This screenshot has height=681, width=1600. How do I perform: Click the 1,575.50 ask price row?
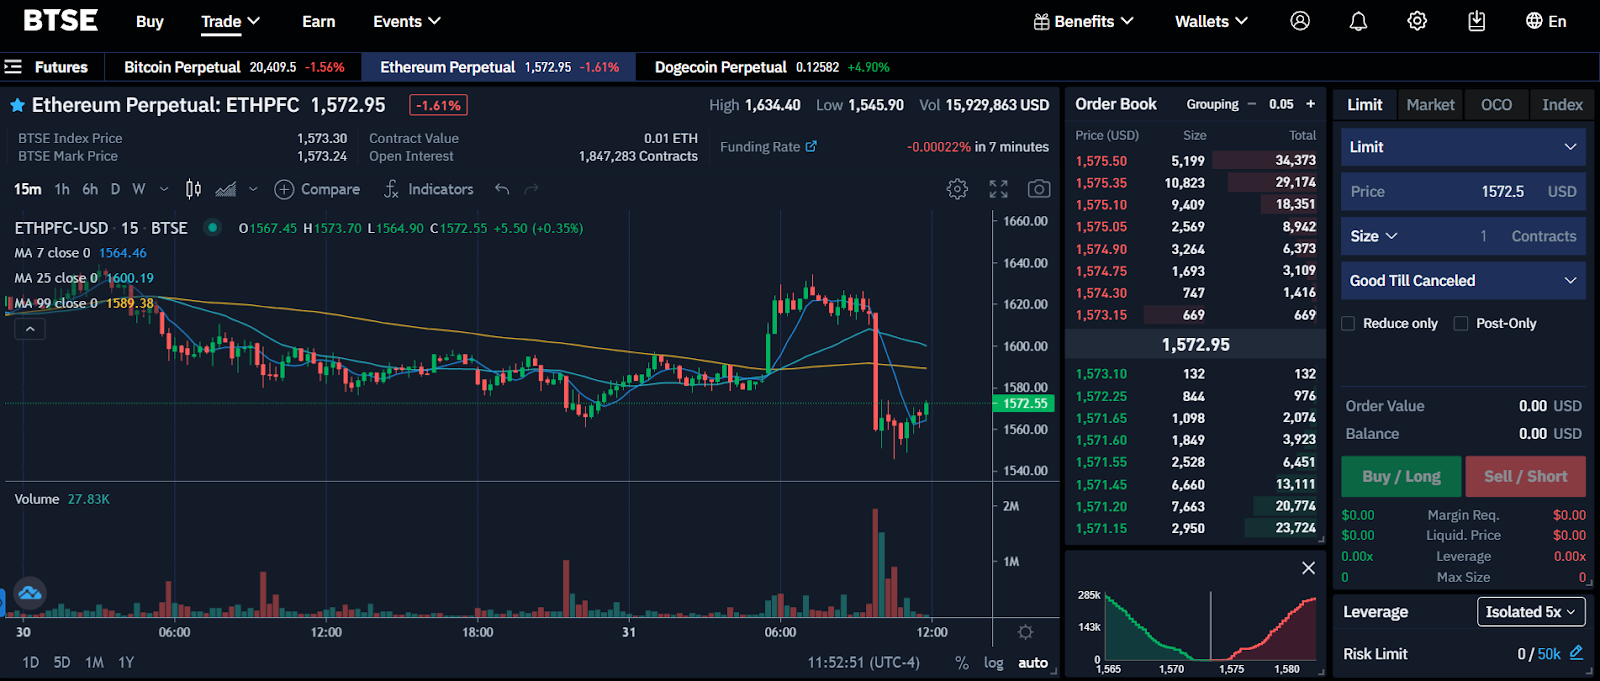pyautogui.click(x=1196, y=160)
